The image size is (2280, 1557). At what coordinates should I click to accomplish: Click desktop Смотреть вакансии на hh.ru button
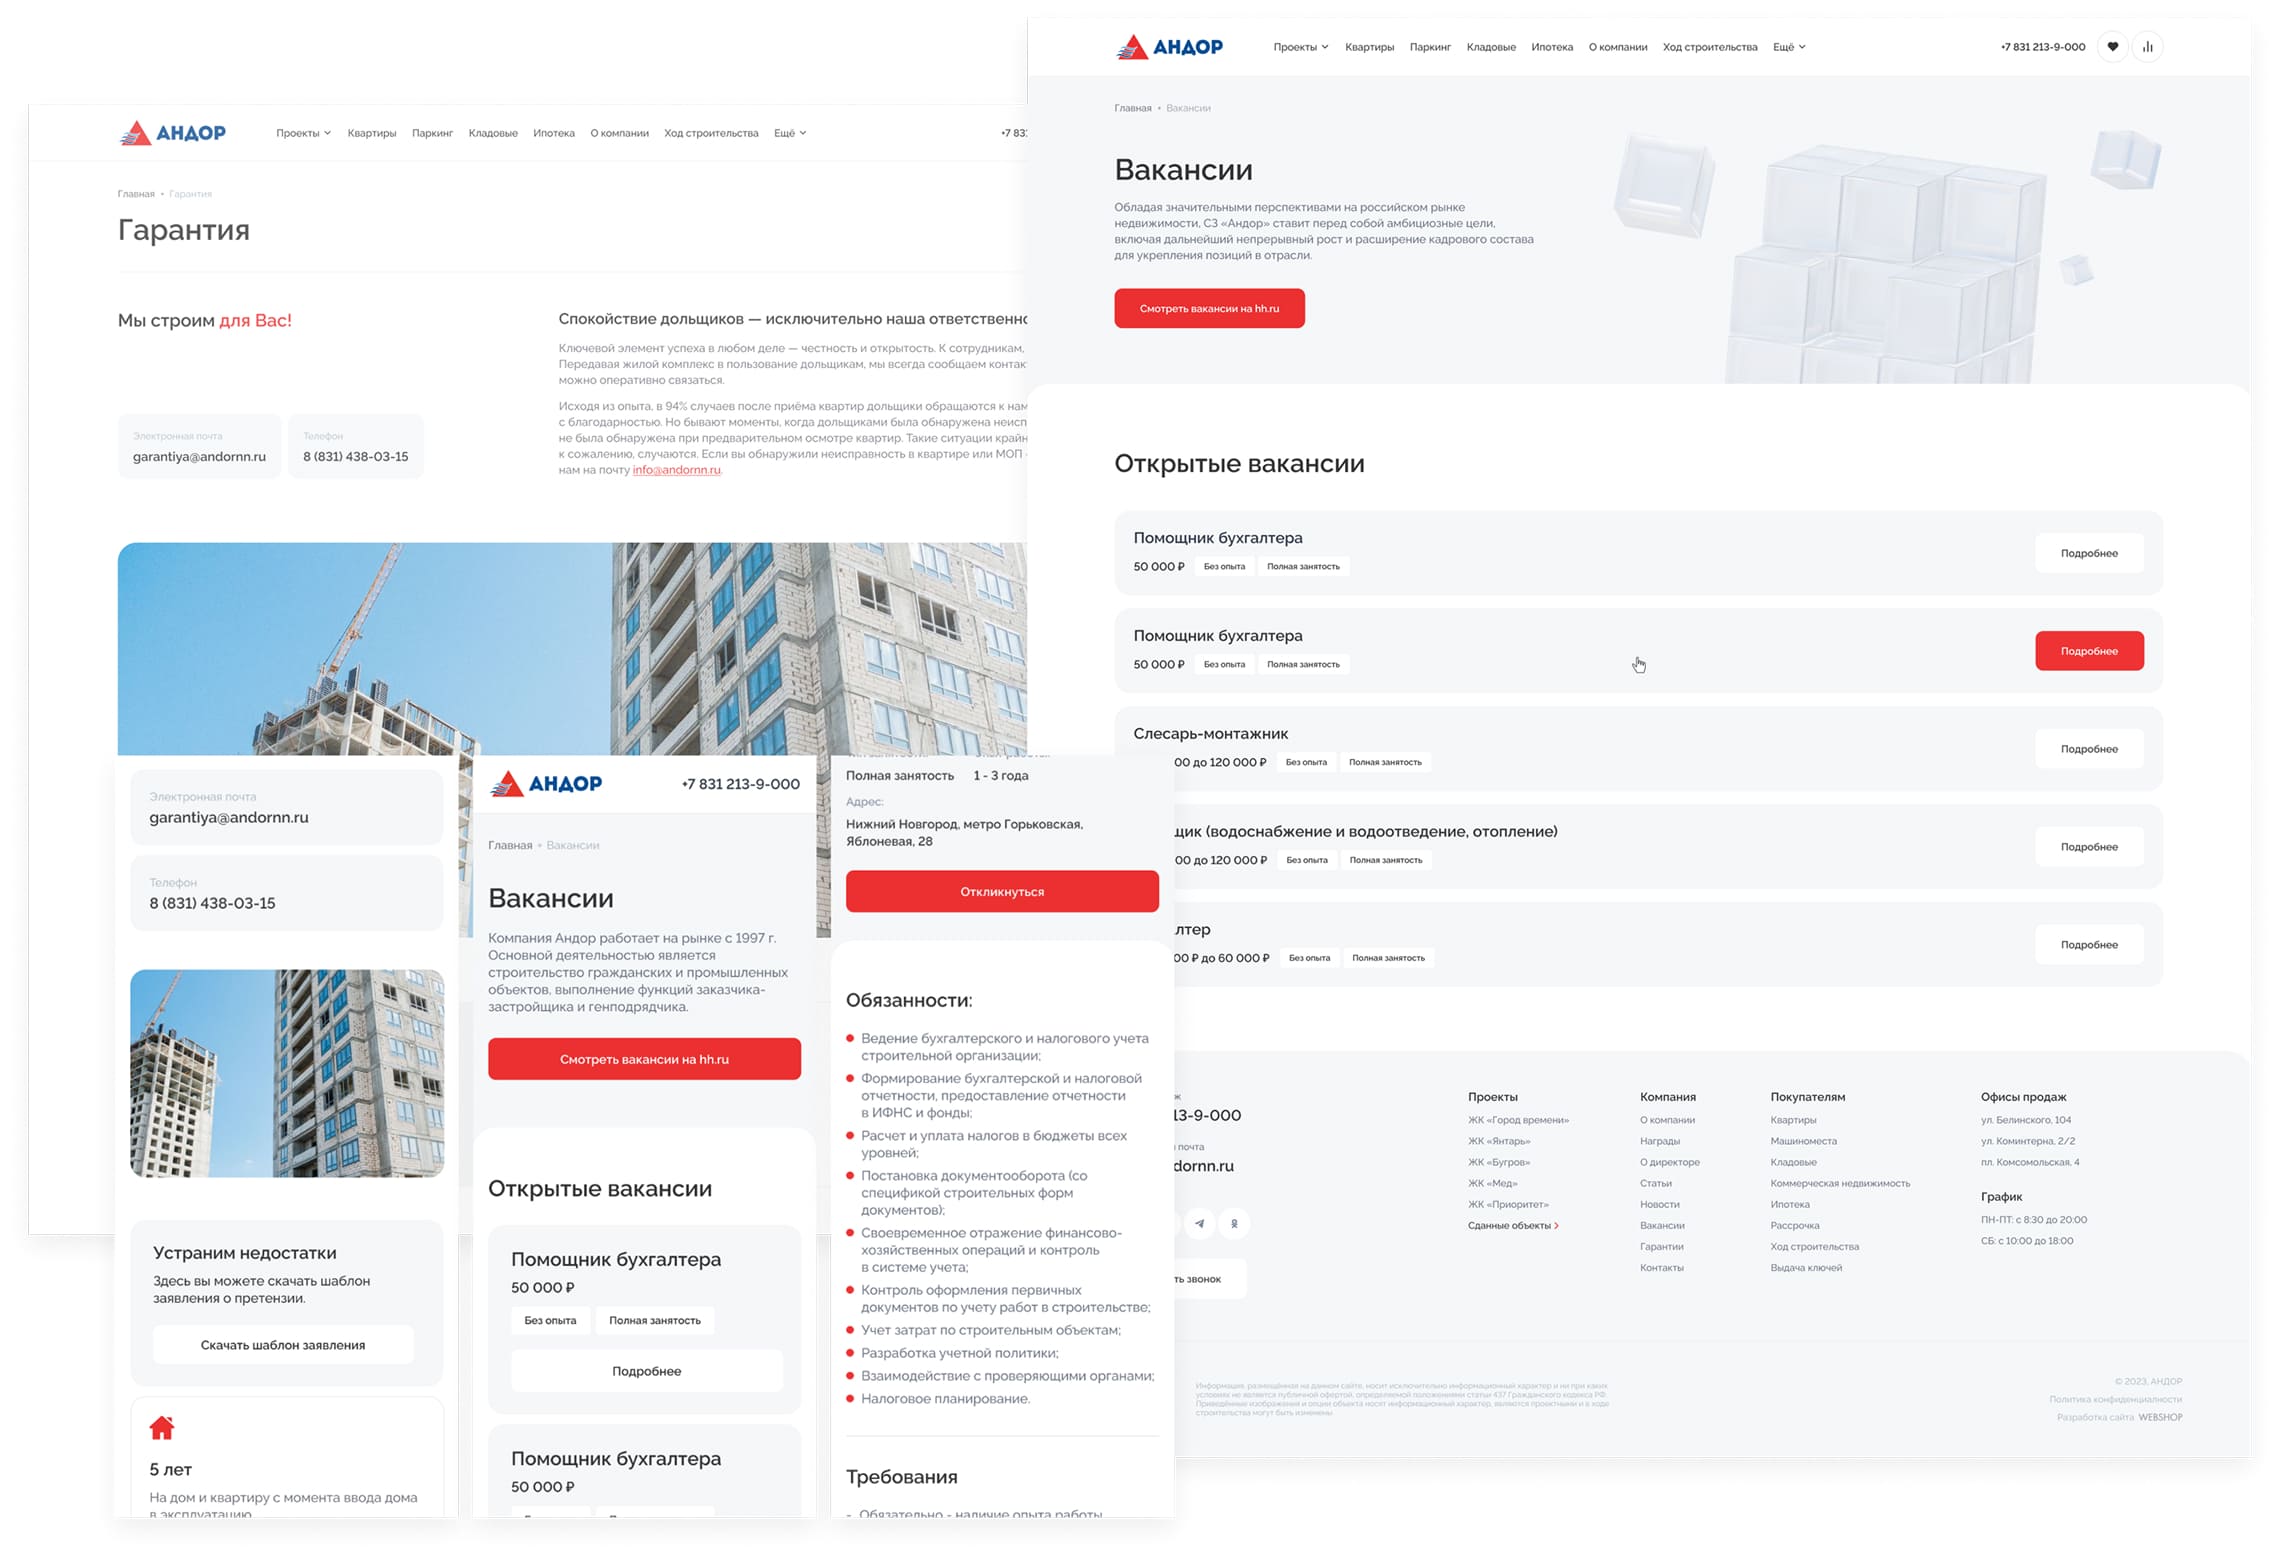pyautogui.click(x=1208, y=309)
